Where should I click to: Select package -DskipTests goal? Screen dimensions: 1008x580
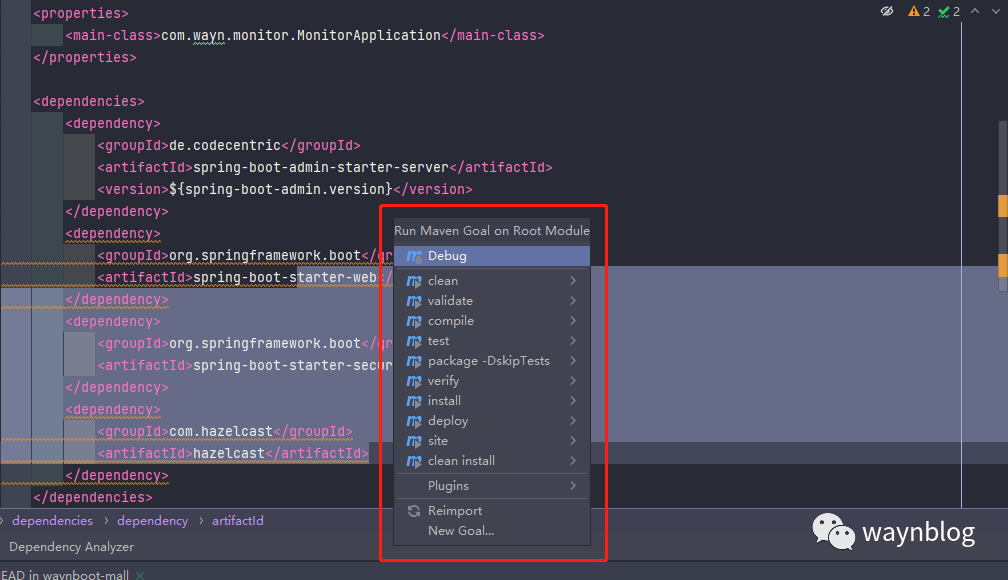488,361
